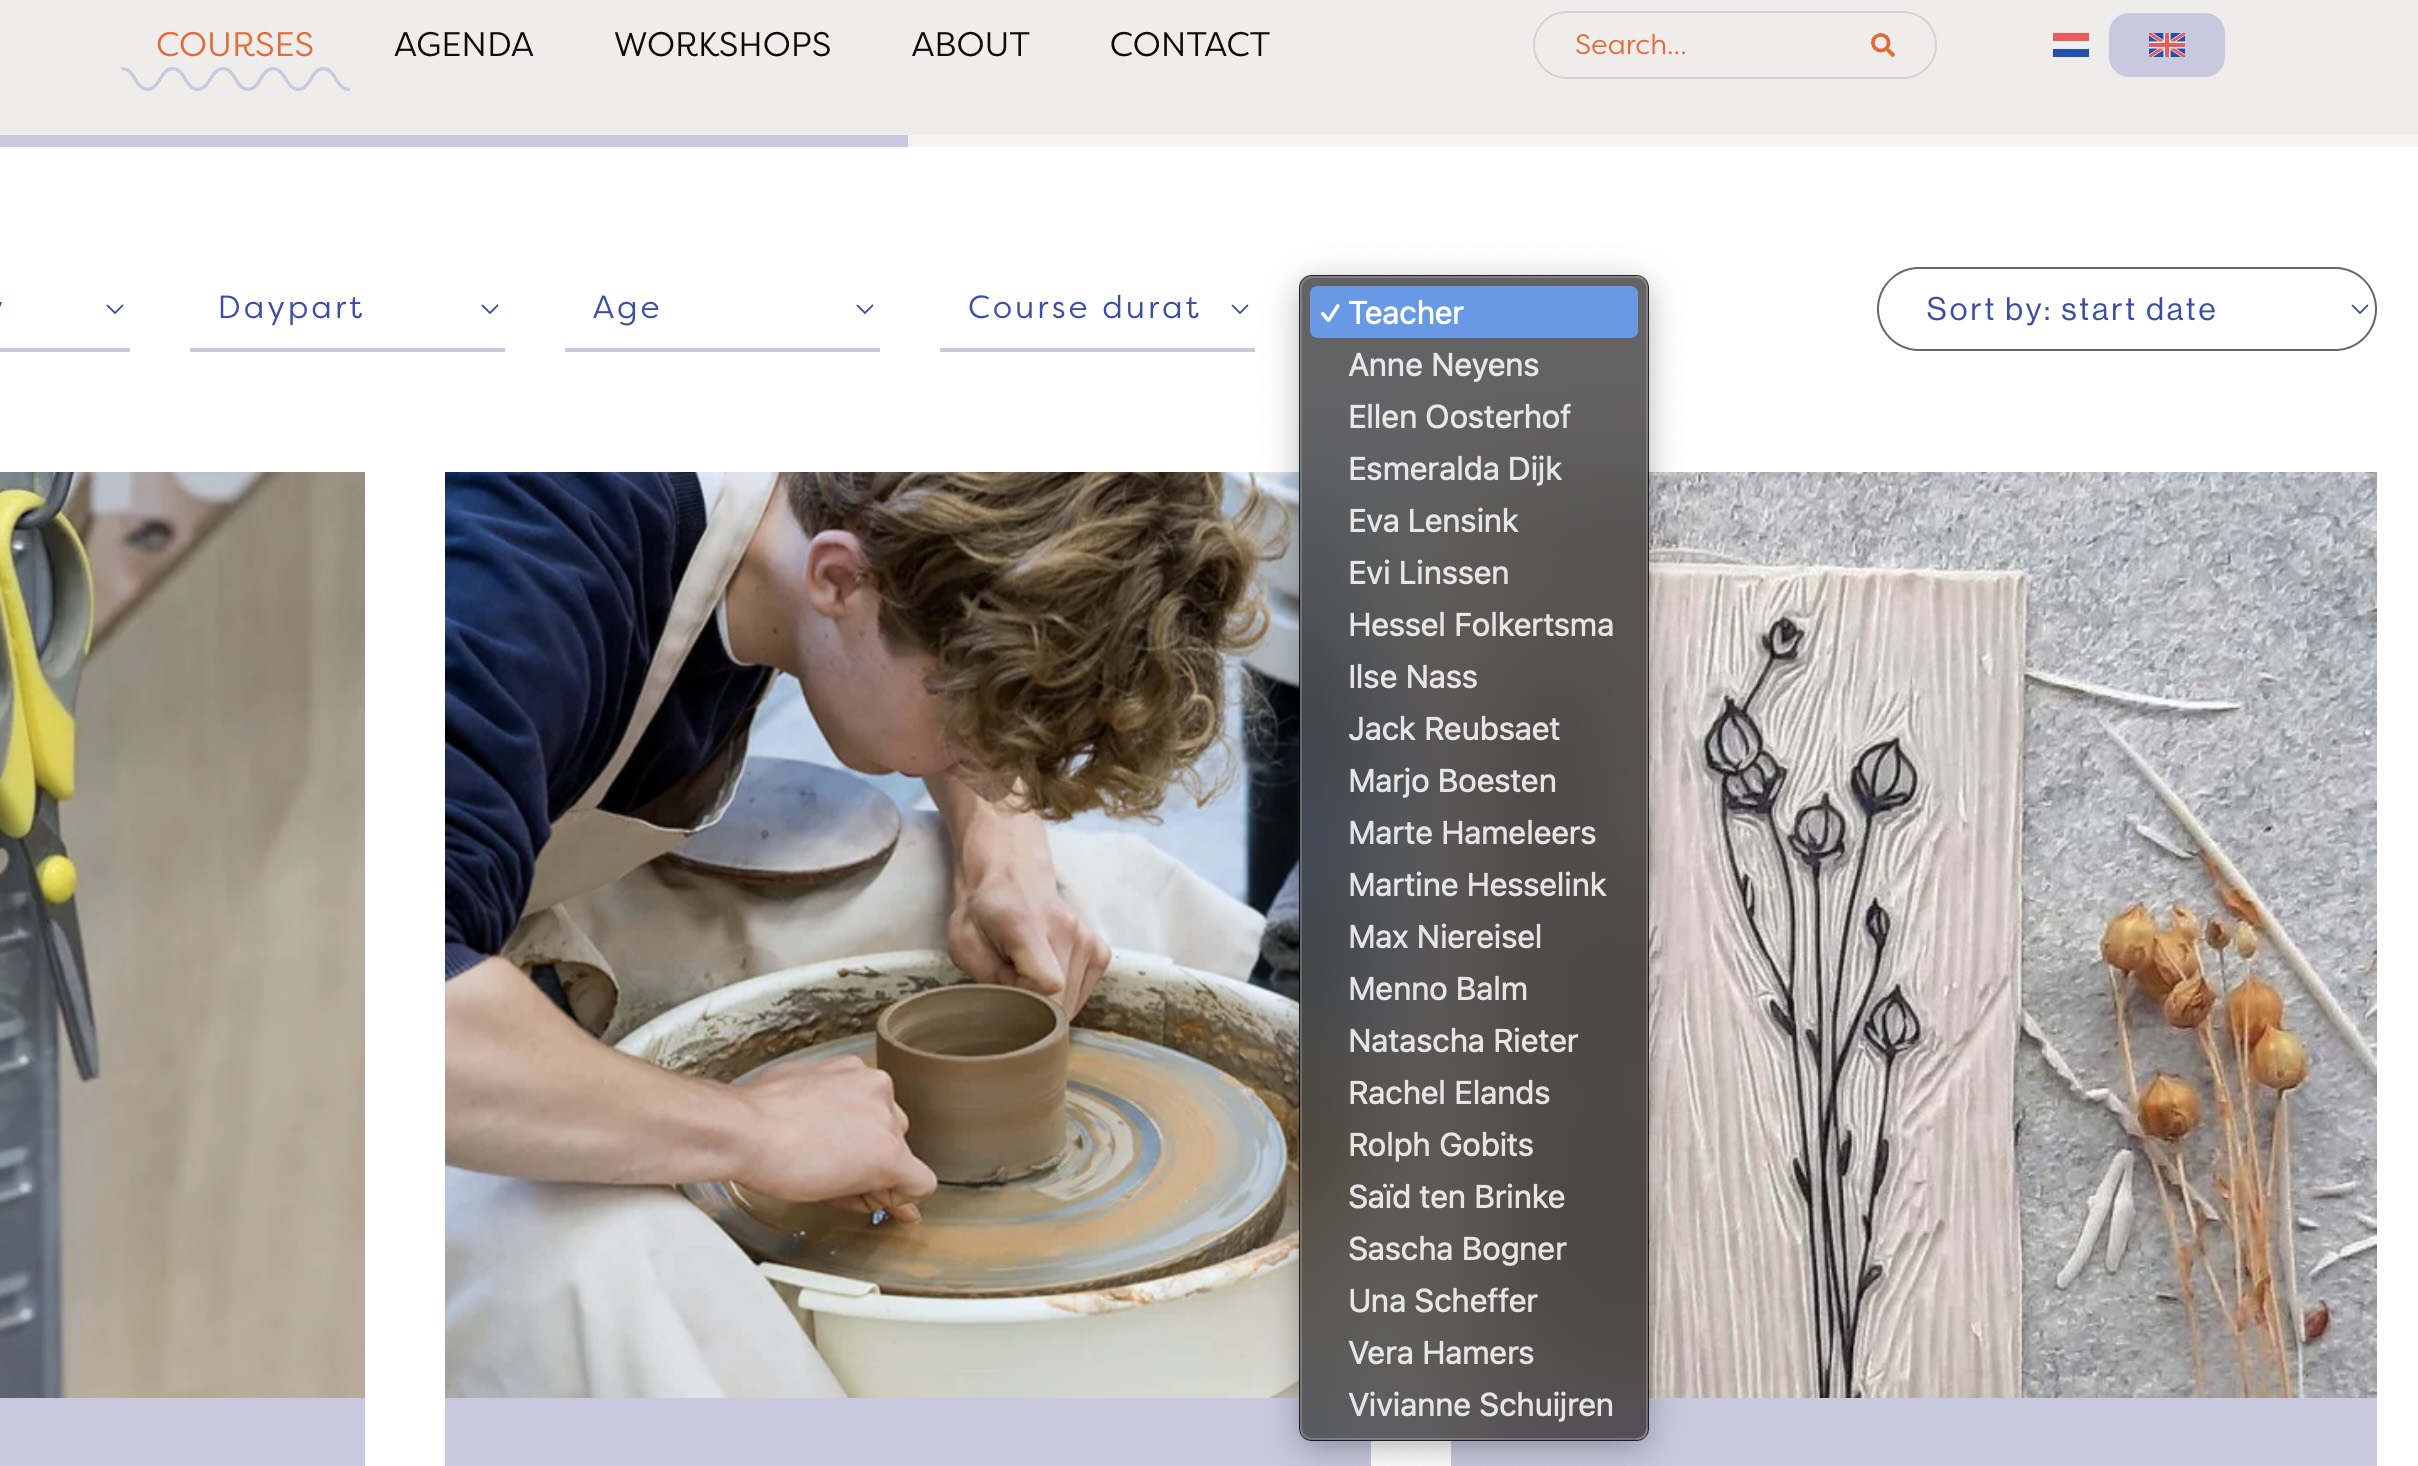Select the UK flag language icon

pos(2166,45)
